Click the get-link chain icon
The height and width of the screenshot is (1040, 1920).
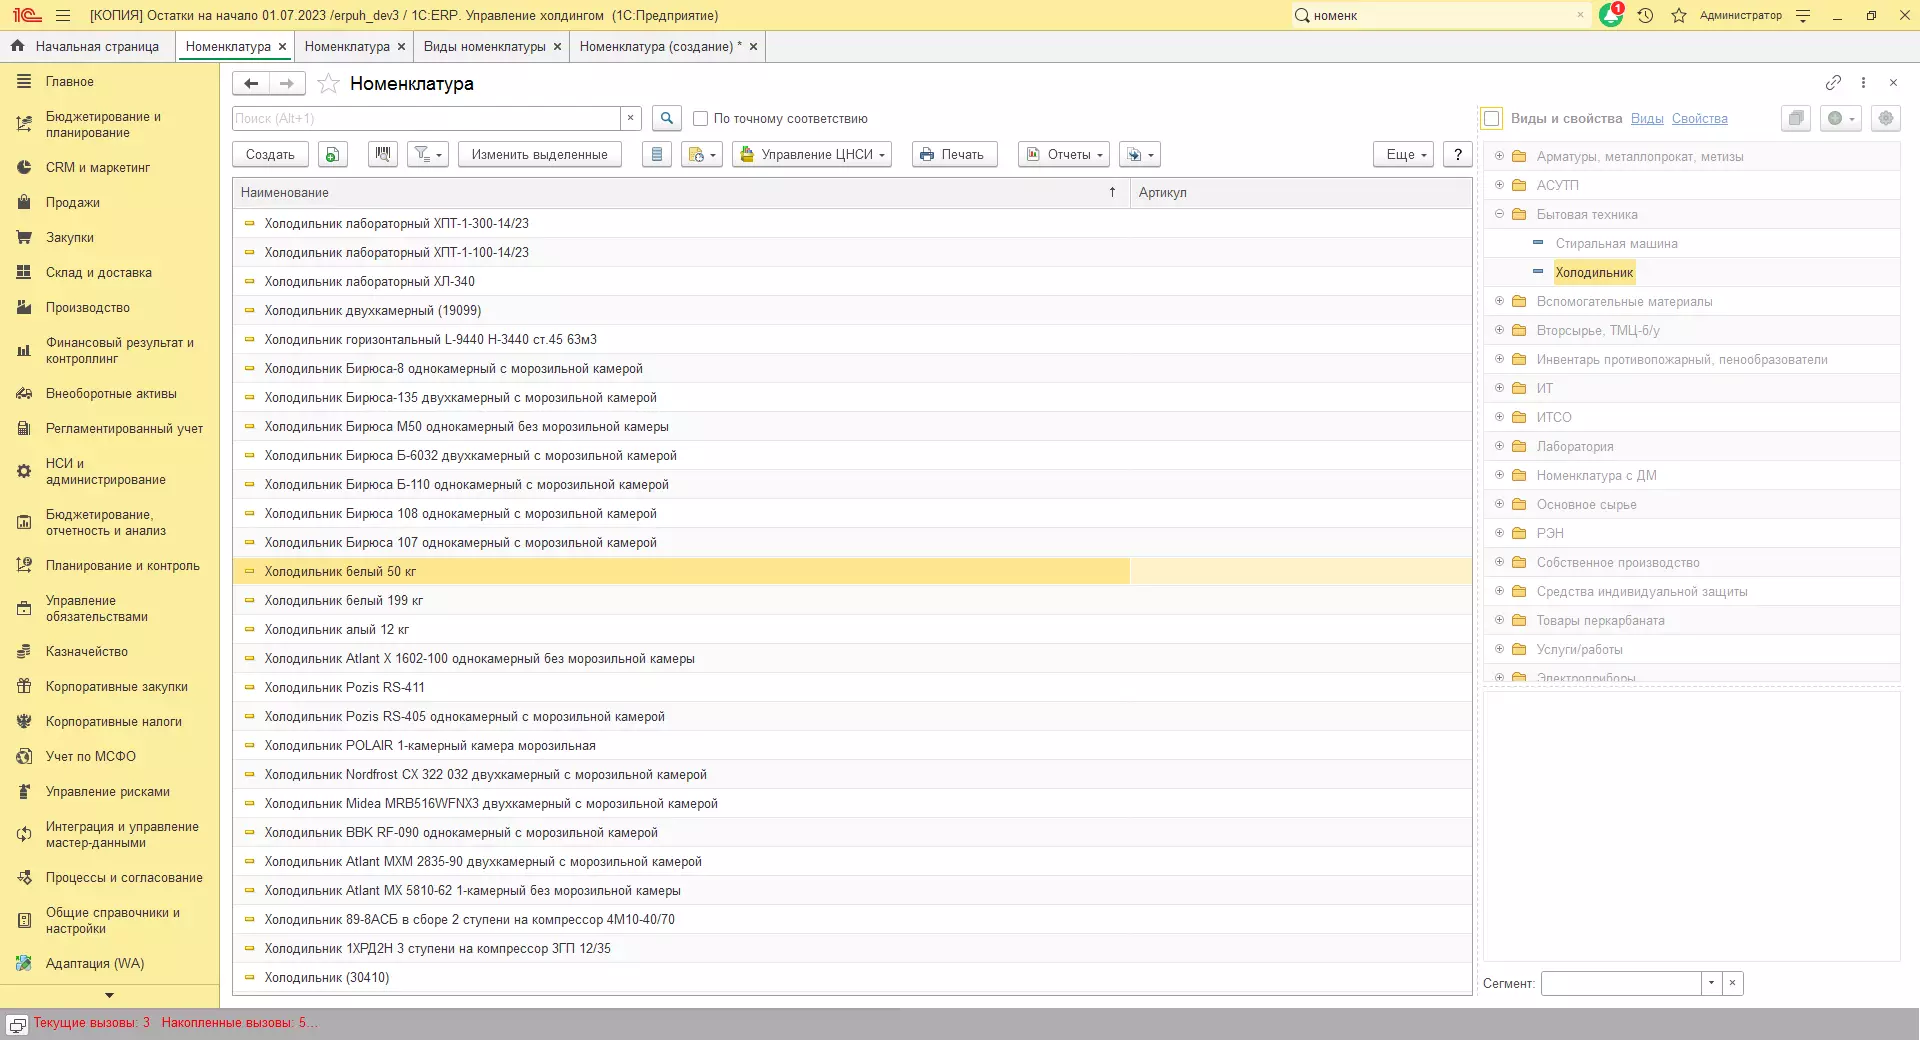tap(1832, 83)
